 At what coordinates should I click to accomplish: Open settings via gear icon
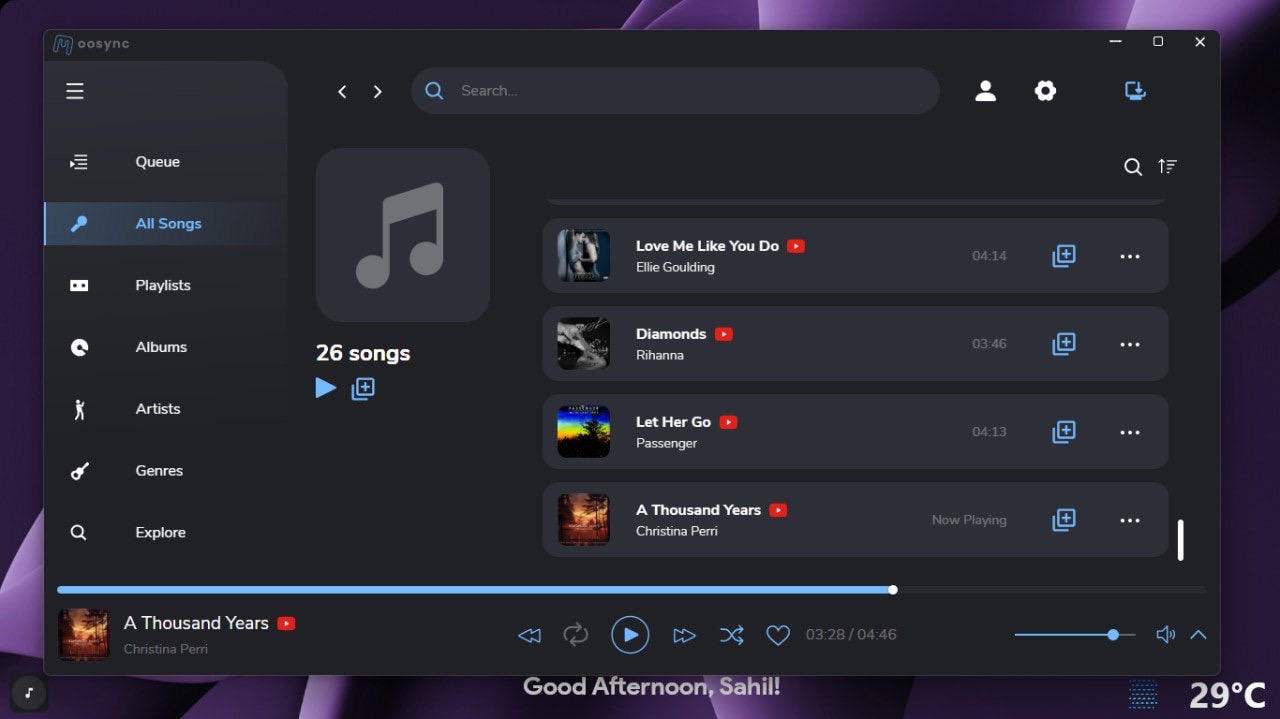(x=1045, y=91)
